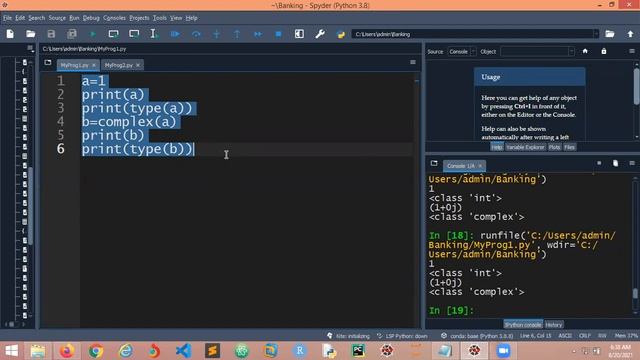The image size is (640, 360).
Task: Expand the Object combo box arrow
Action: point(571,51)
